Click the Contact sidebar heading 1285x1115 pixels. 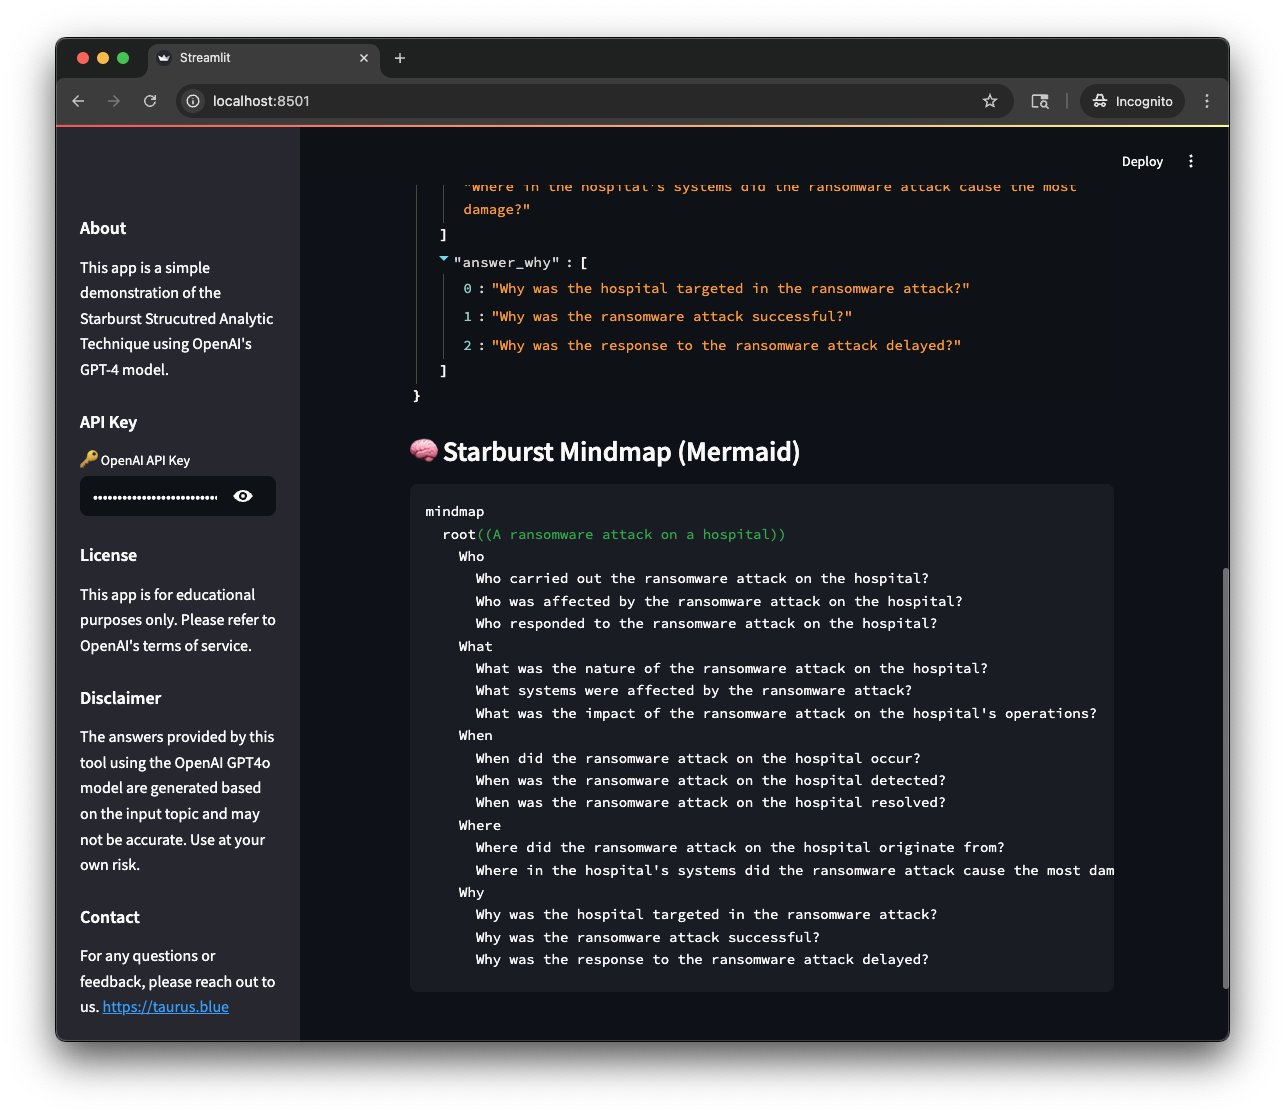(110, 917)
